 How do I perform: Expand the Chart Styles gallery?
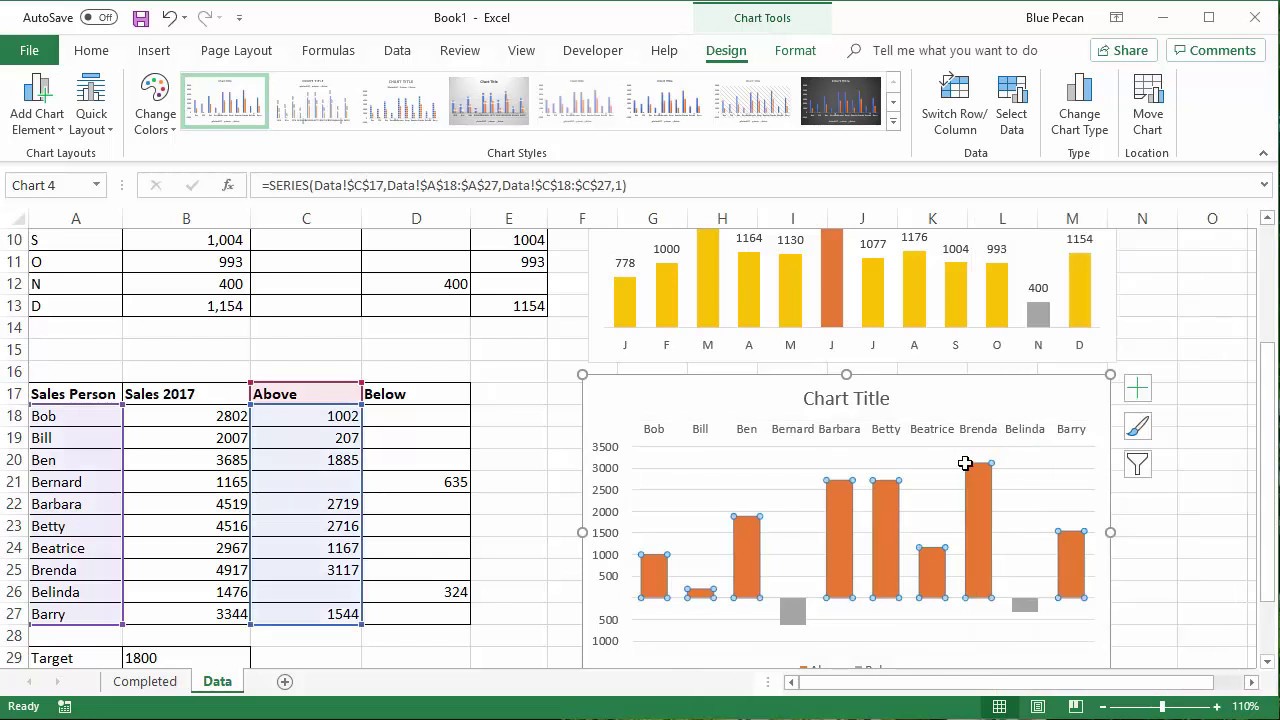coord(893,122)
